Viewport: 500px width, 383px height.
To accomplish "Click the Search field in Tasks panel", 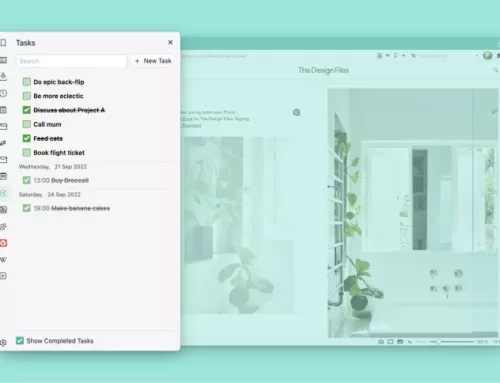I will click(71, 61).
